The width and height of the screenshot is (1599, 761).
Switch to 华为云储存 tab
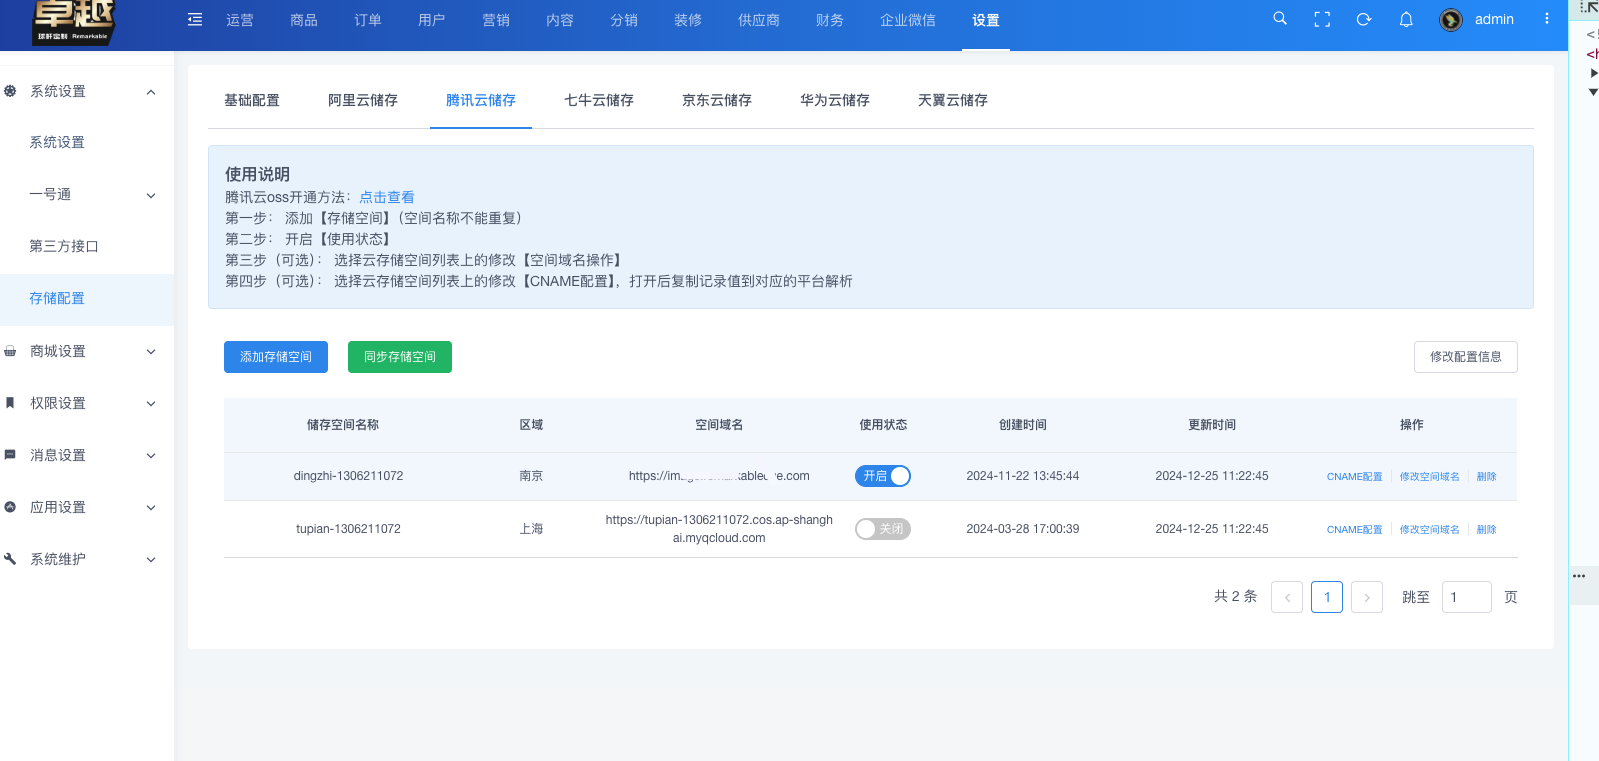(x=835, y=100)
